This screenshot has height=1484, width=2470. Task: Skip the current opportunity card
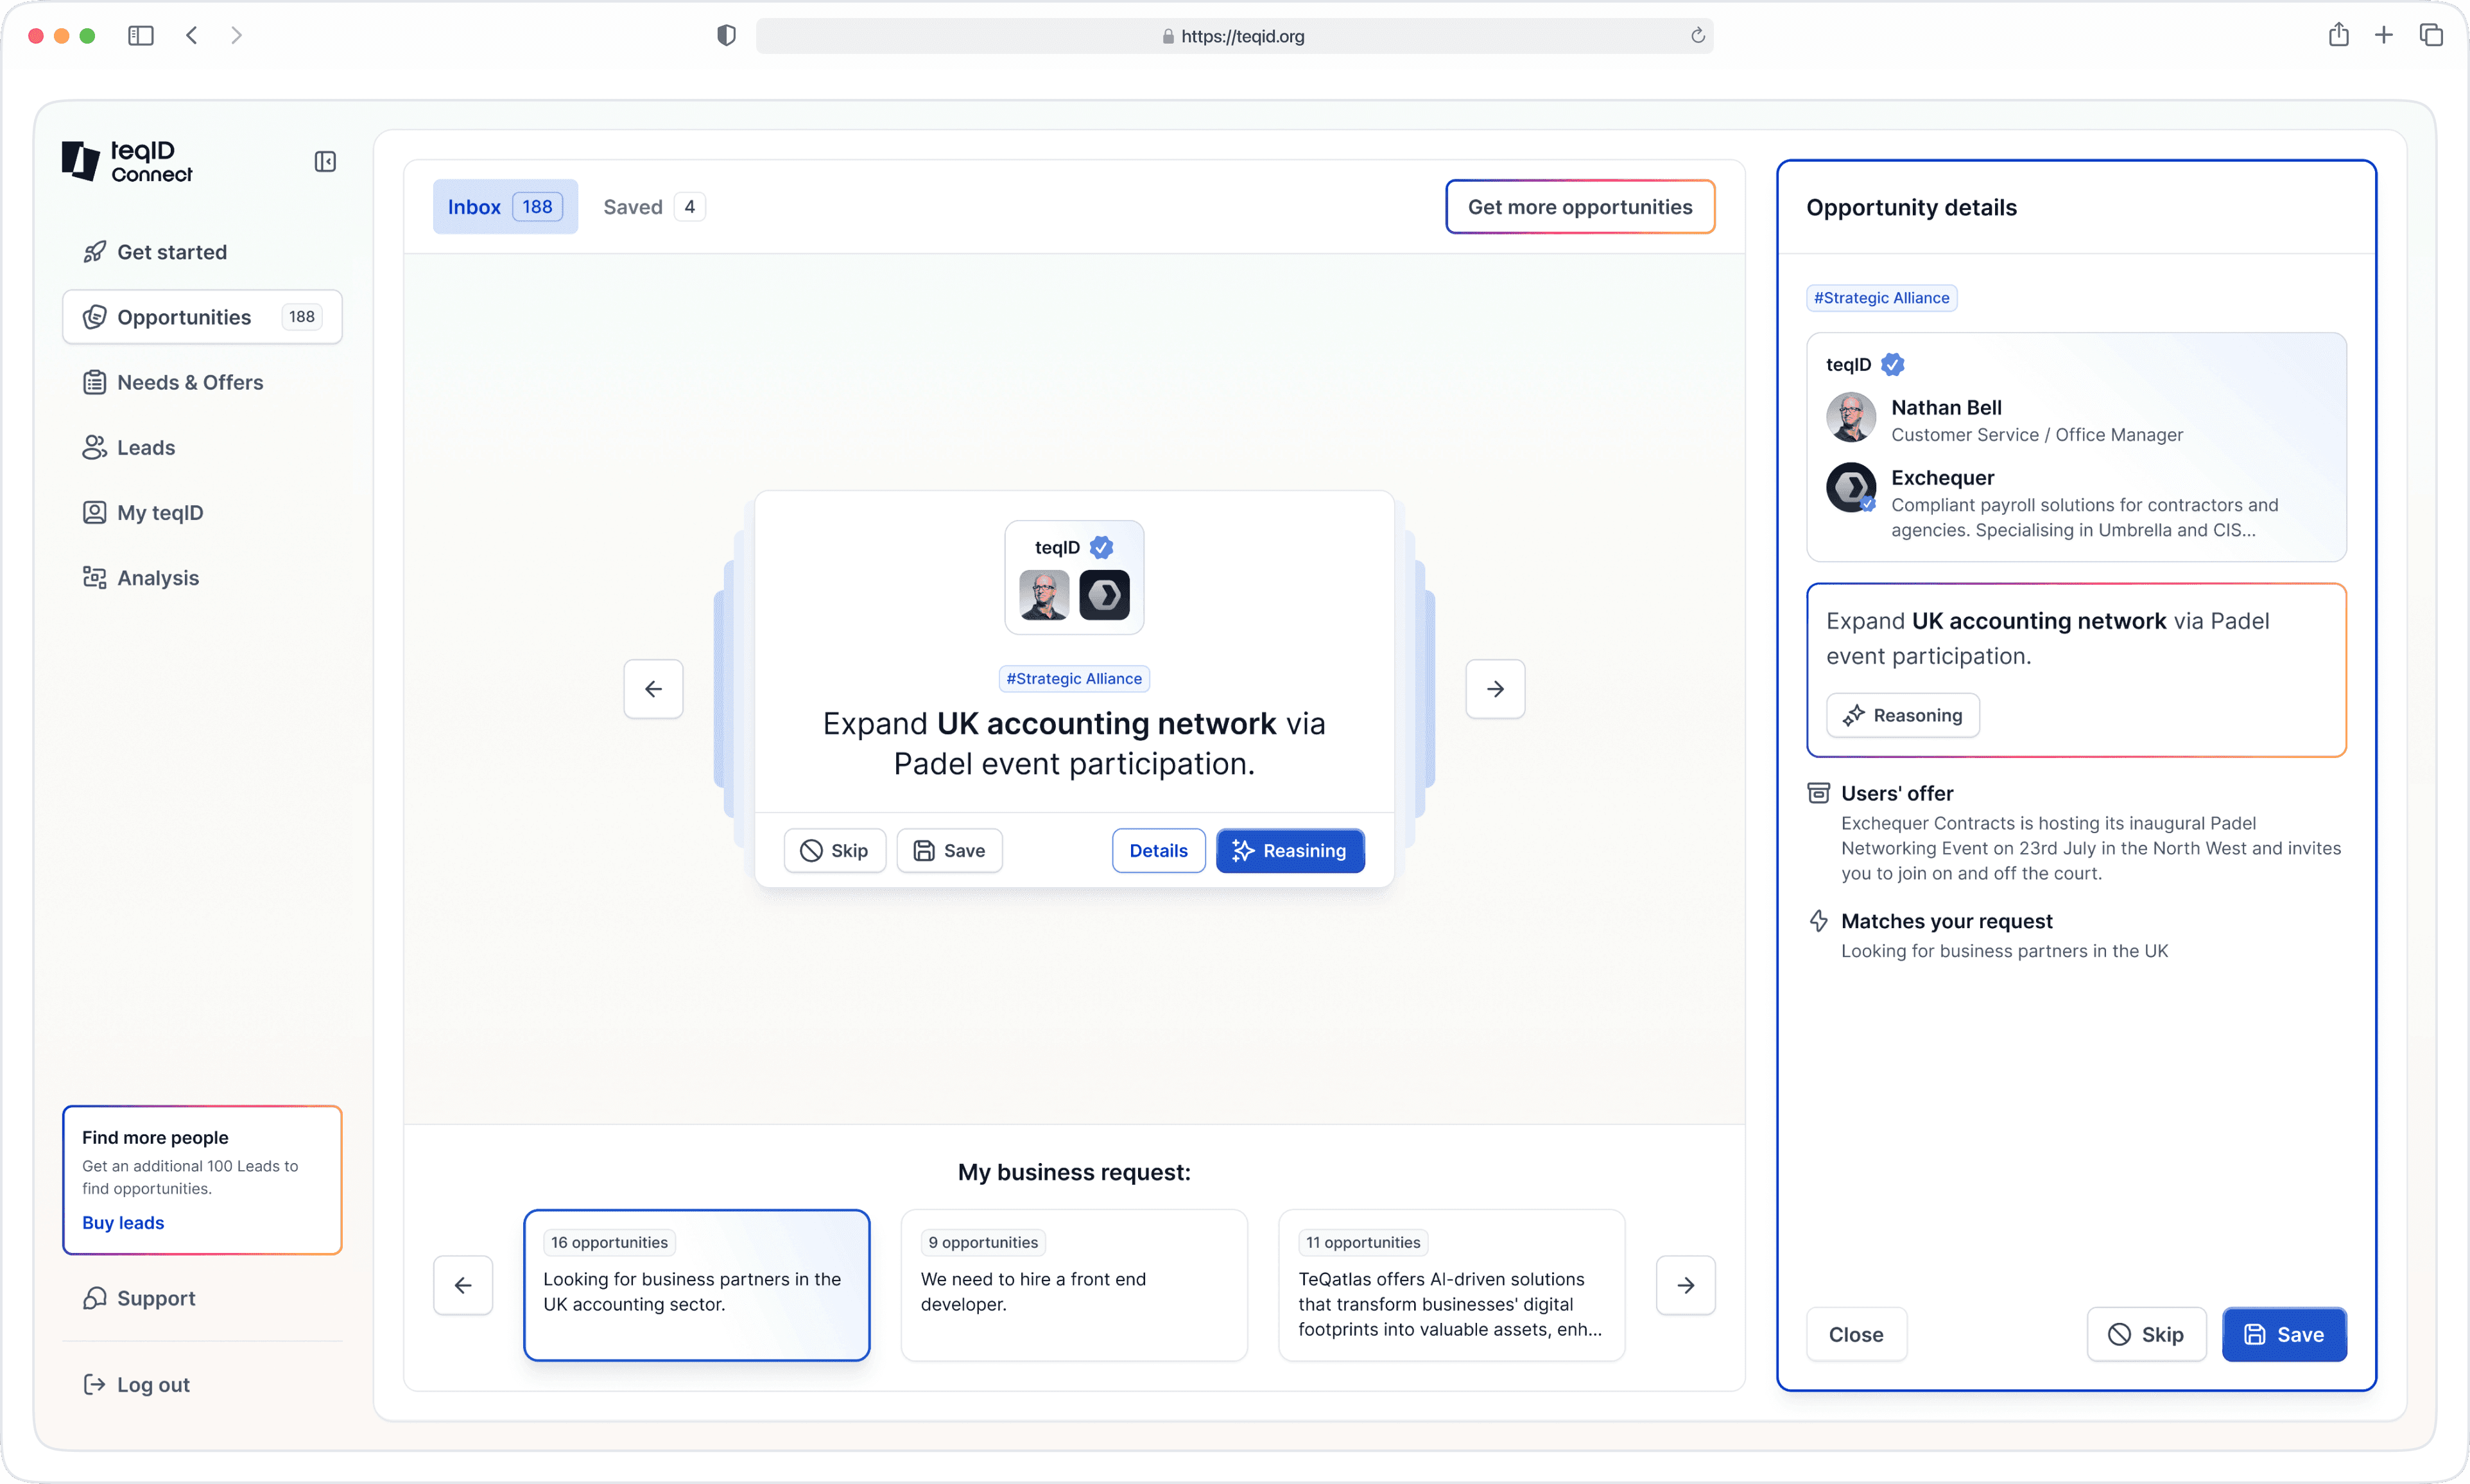point(834,850)
